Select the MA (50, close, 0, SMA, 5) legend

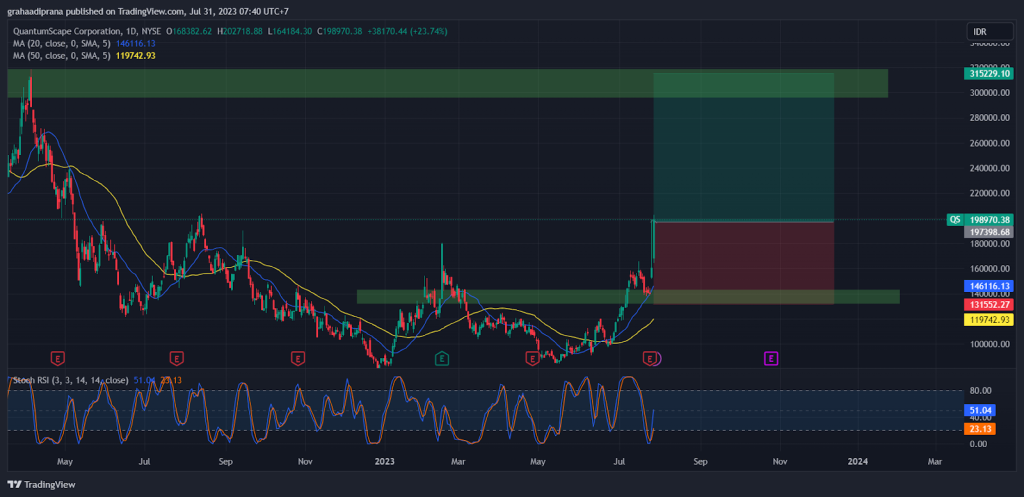click(63, 56)
